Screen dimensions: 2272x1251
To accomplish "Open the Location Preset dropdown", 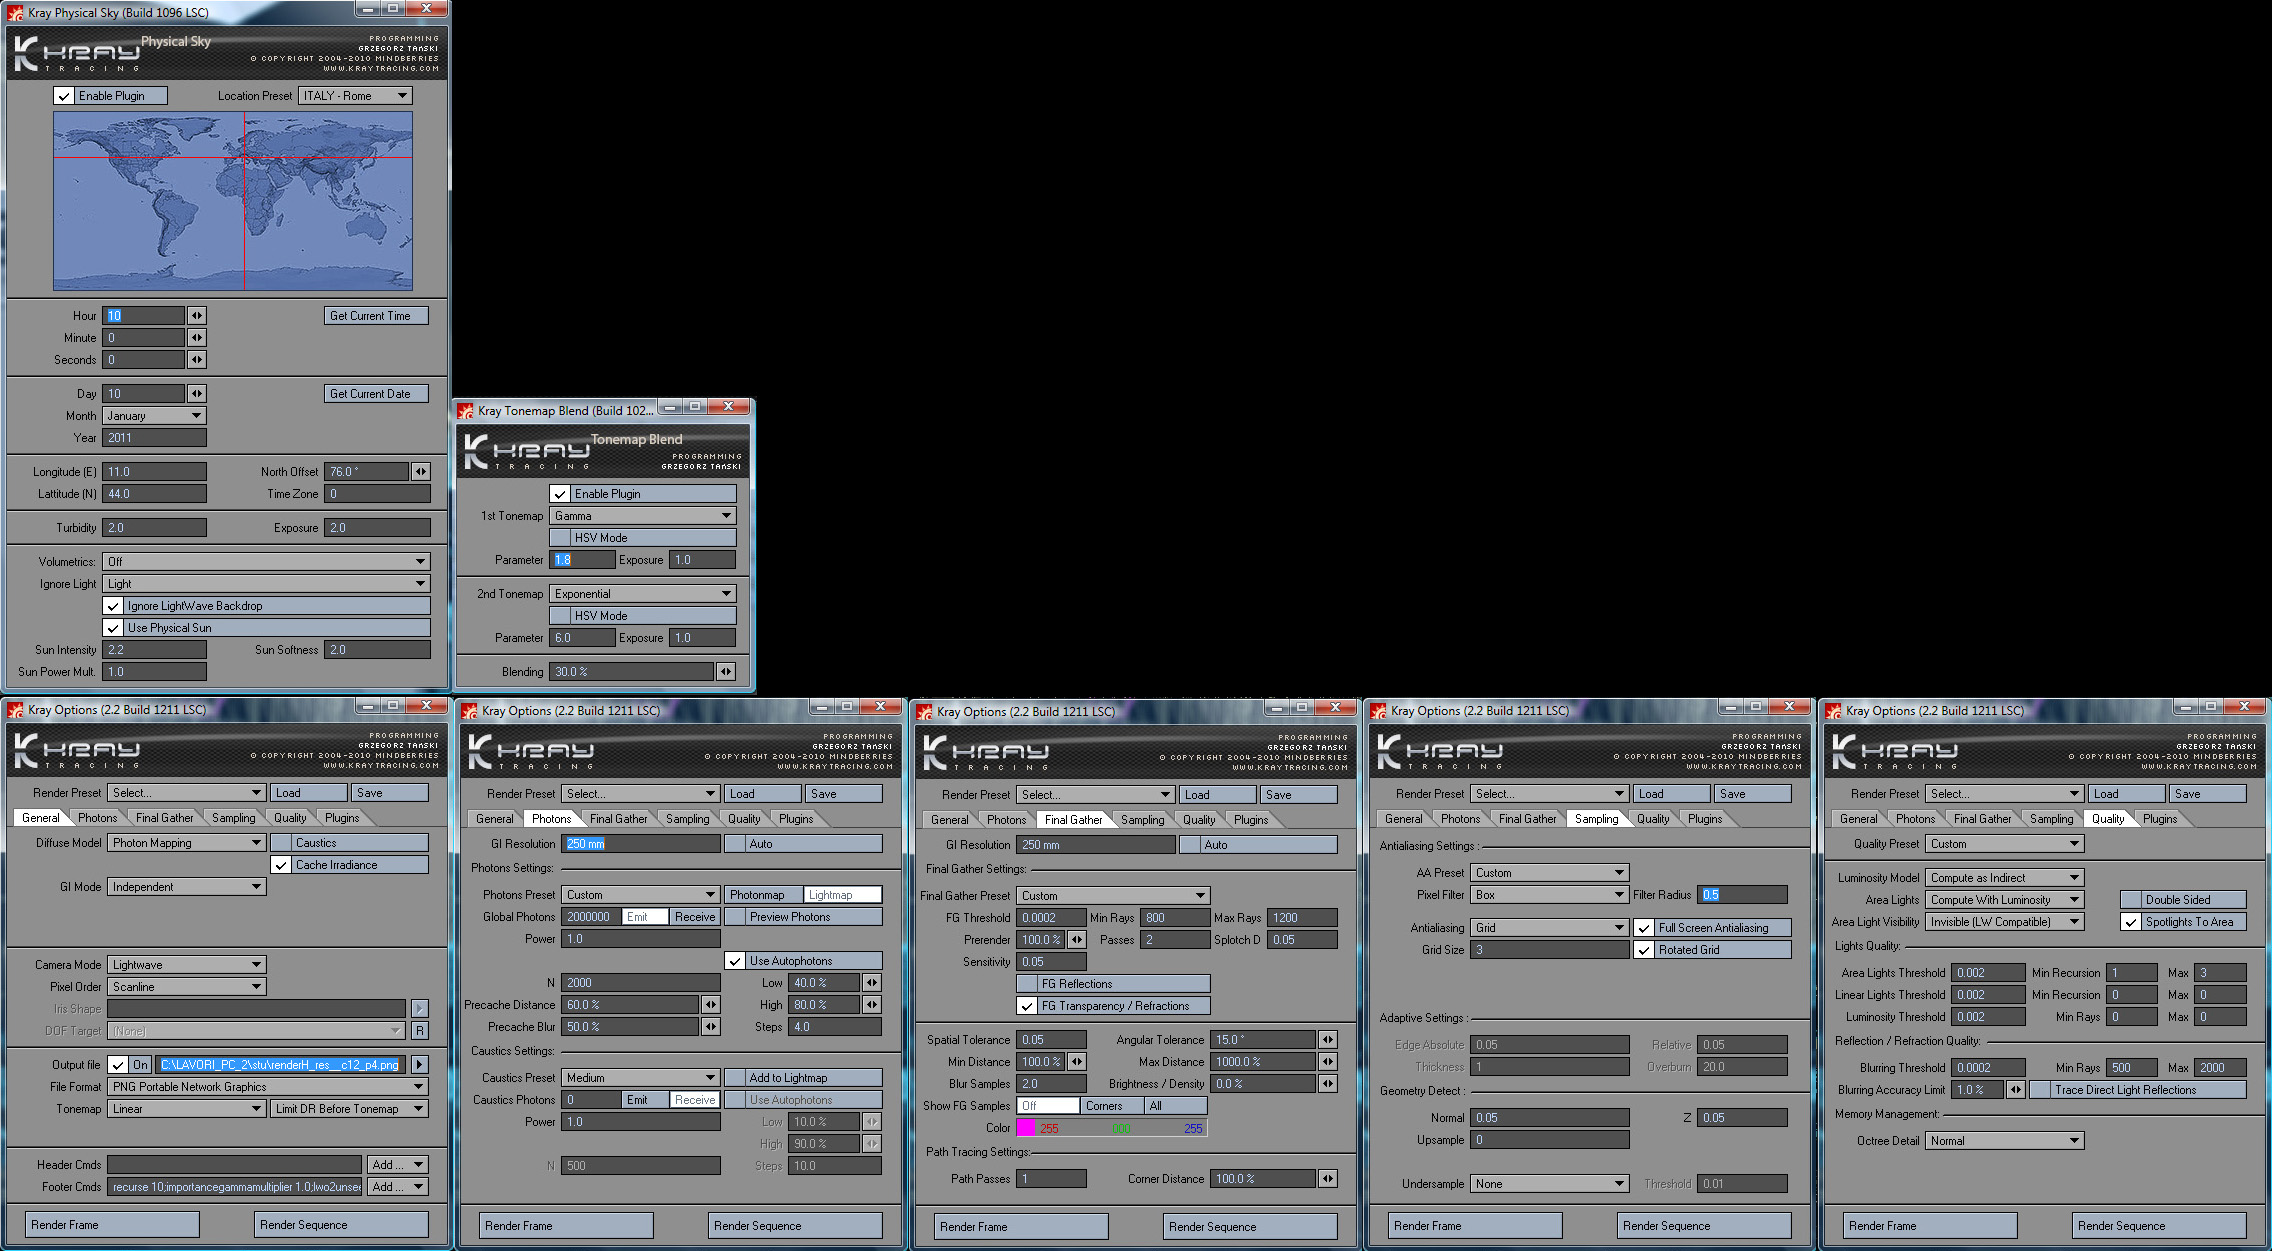I will click(x=355, y=96).
